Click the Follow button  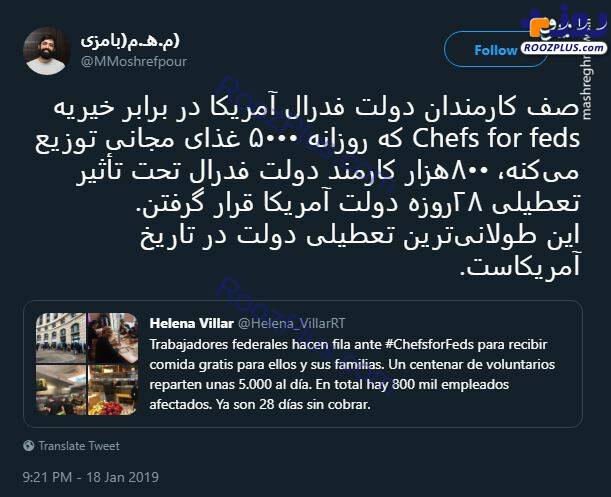tap(495, 50)
